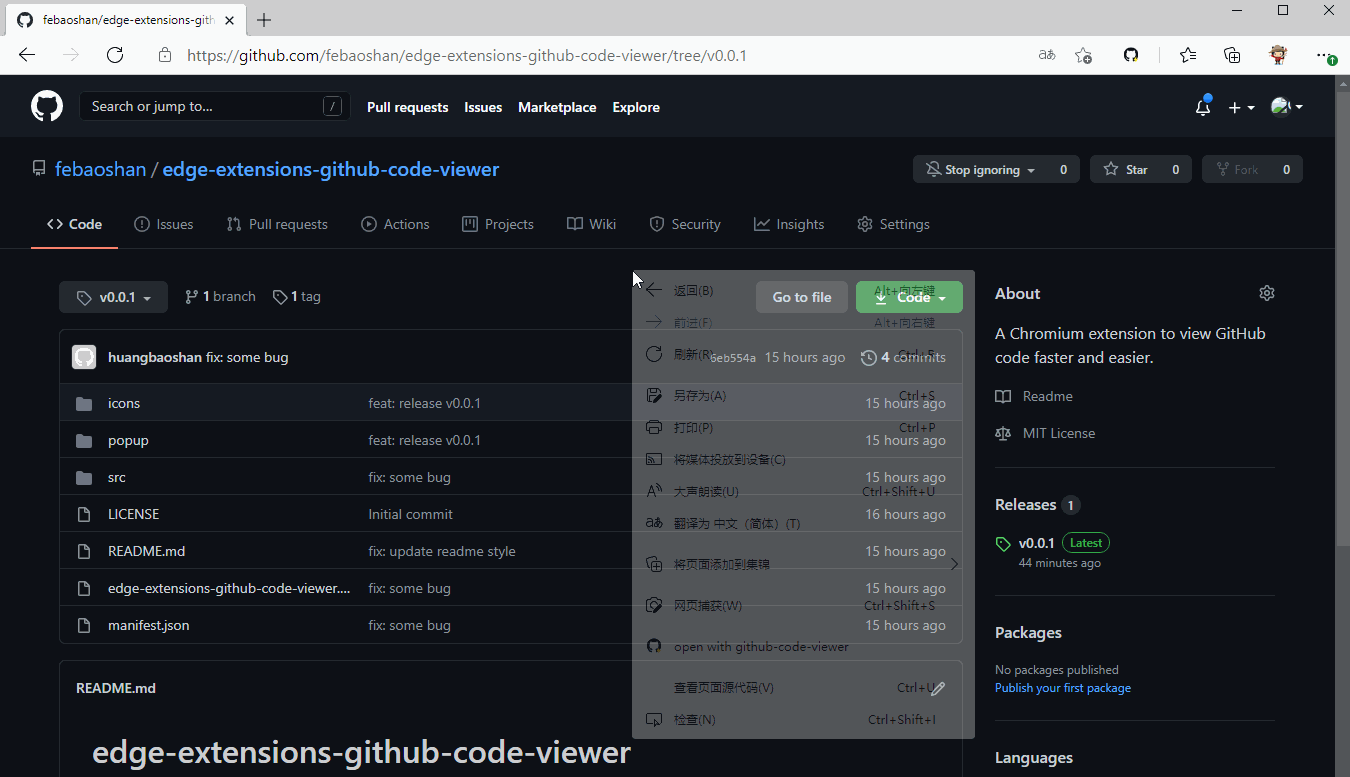Open the febaoshan owner link
The height and width of the screenshot is (777, 1350).
[x=100, y=169]
